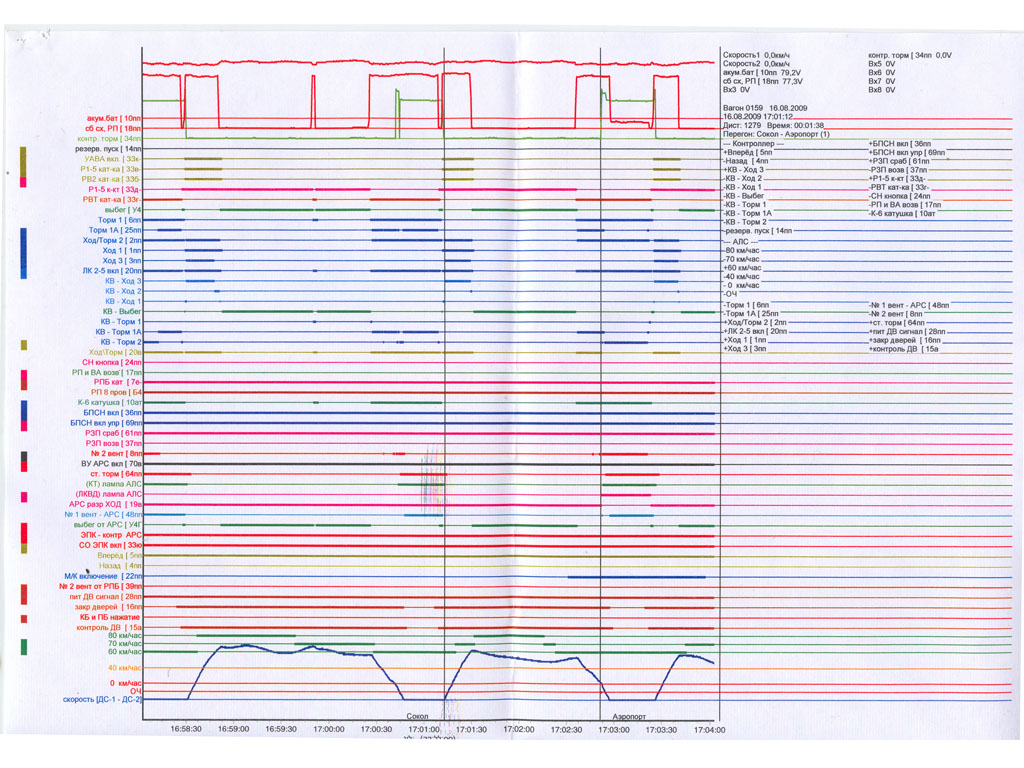The height and width of the screenshot is (768, 1024).
Task: Select the 16:58:30 time axis label
Action: 185,730
